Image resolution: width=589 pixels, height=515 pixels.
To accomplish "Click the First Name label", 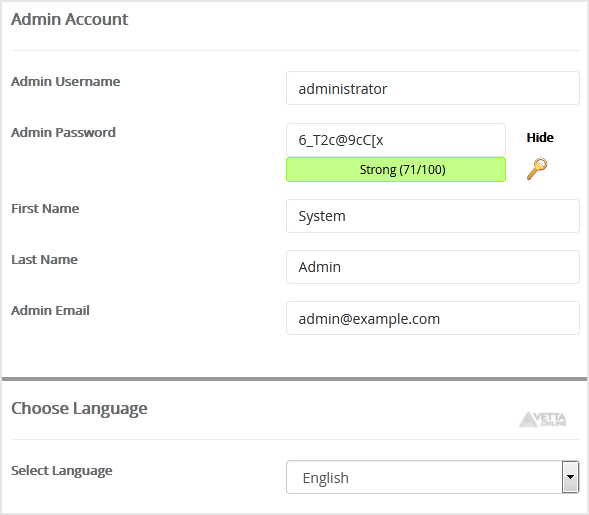I will point(45,208).
